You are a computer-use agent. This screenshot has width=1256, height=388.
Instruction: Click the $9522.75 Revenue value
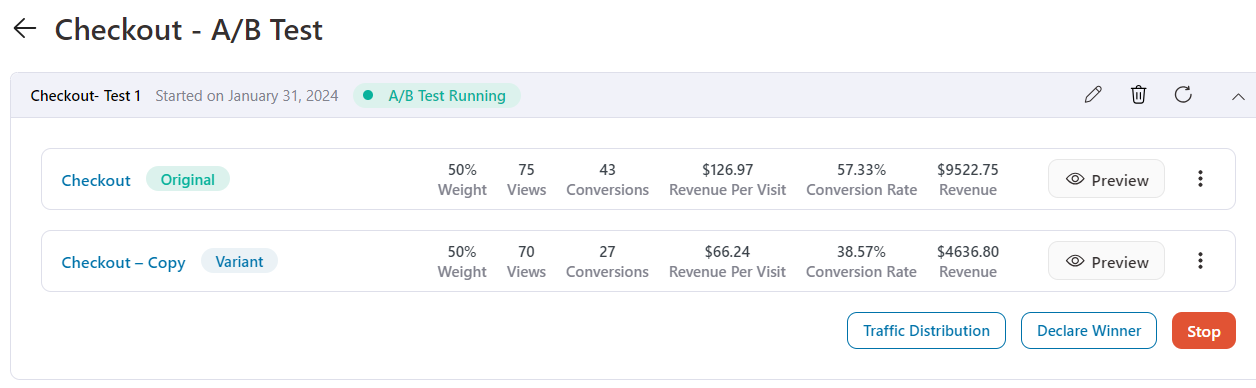[x=968, y=169]
